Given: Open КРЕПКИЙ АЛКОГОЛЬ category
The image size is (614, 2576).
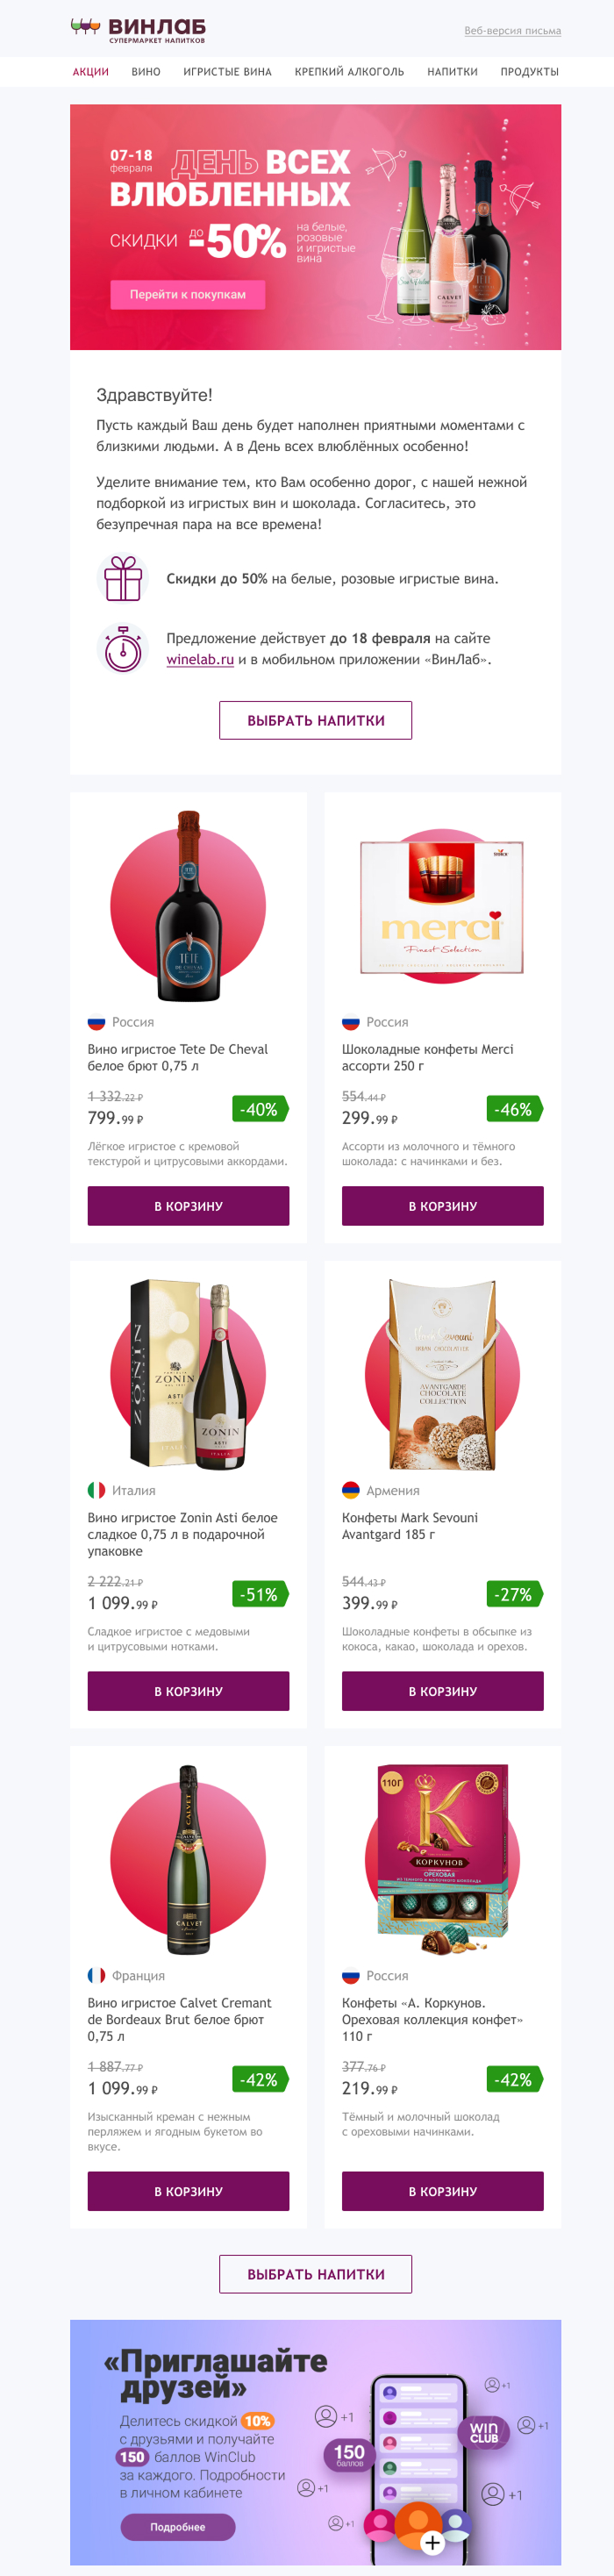Looking at the screenshot, I should click(349, 72).
